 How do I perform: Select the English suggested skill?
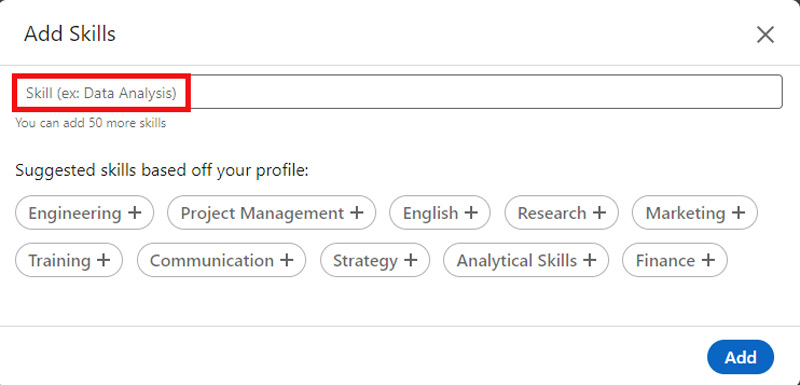440,213
